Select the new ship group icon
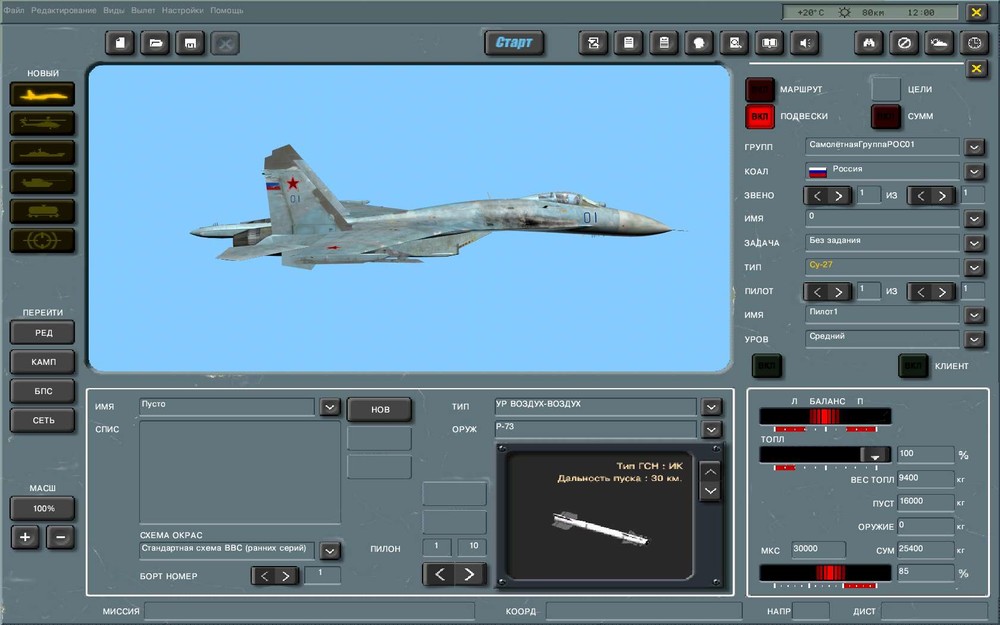This screenshot has width=1000, height=625. [x=43, y=152]
